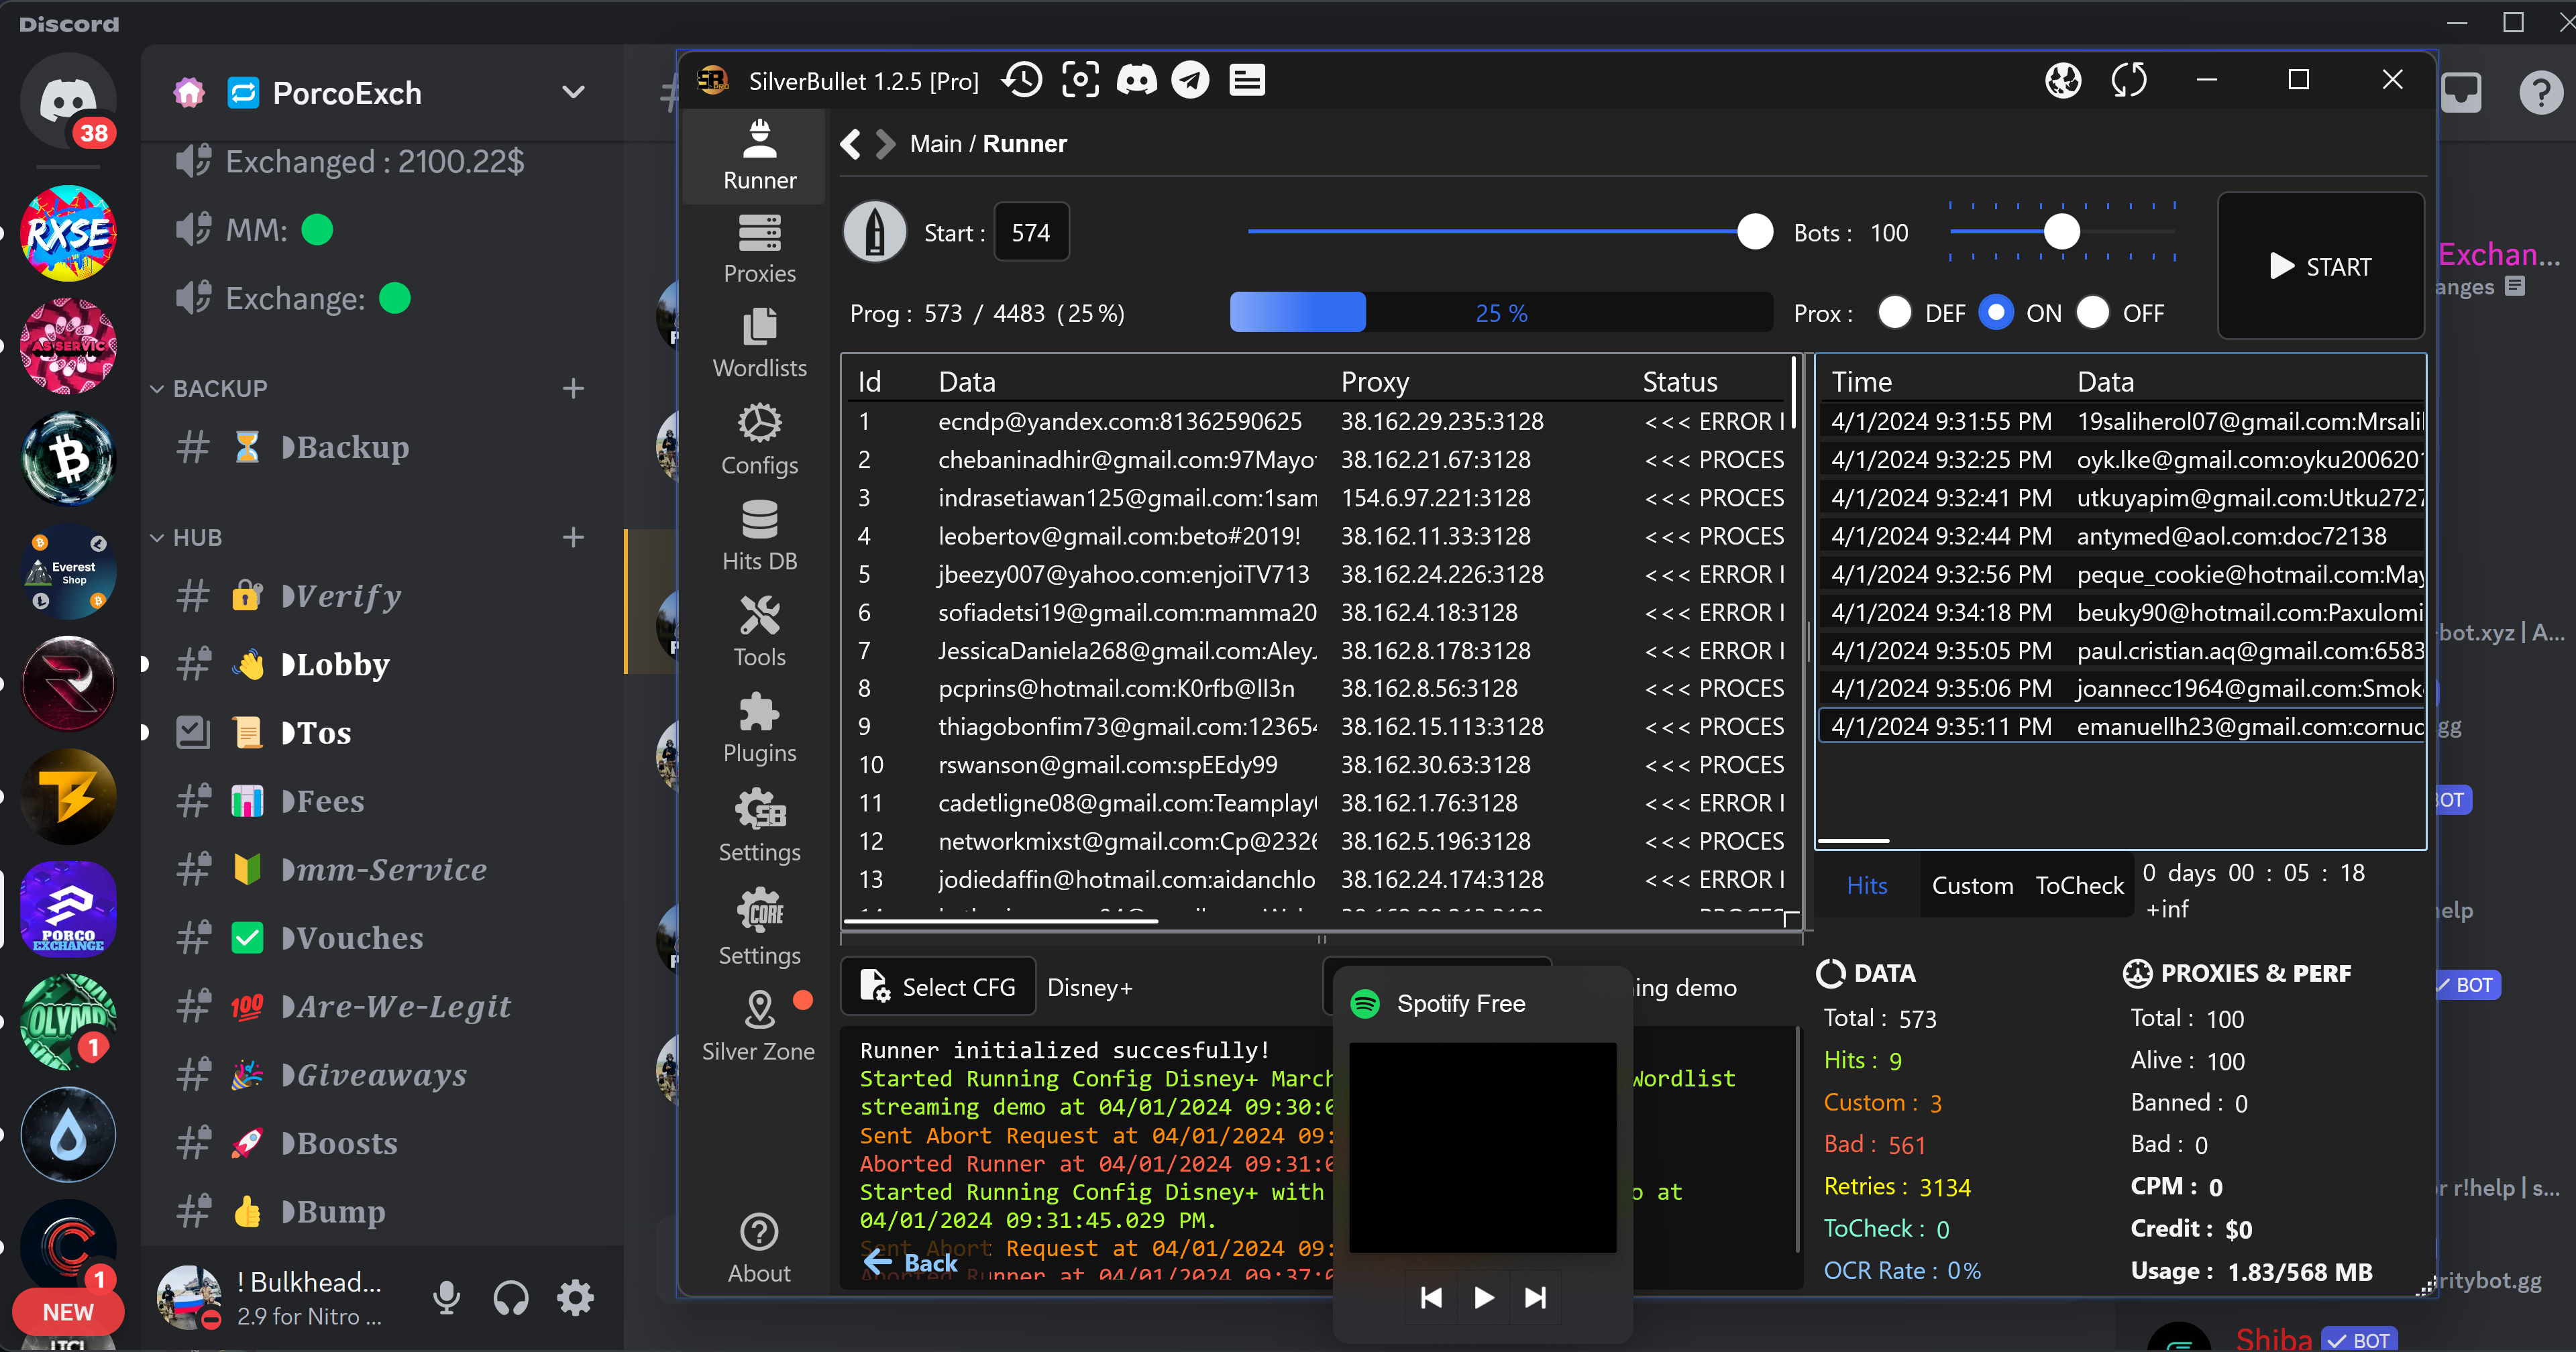
Task: Select the OFF proxy radio button
Action: [2092, 313]
